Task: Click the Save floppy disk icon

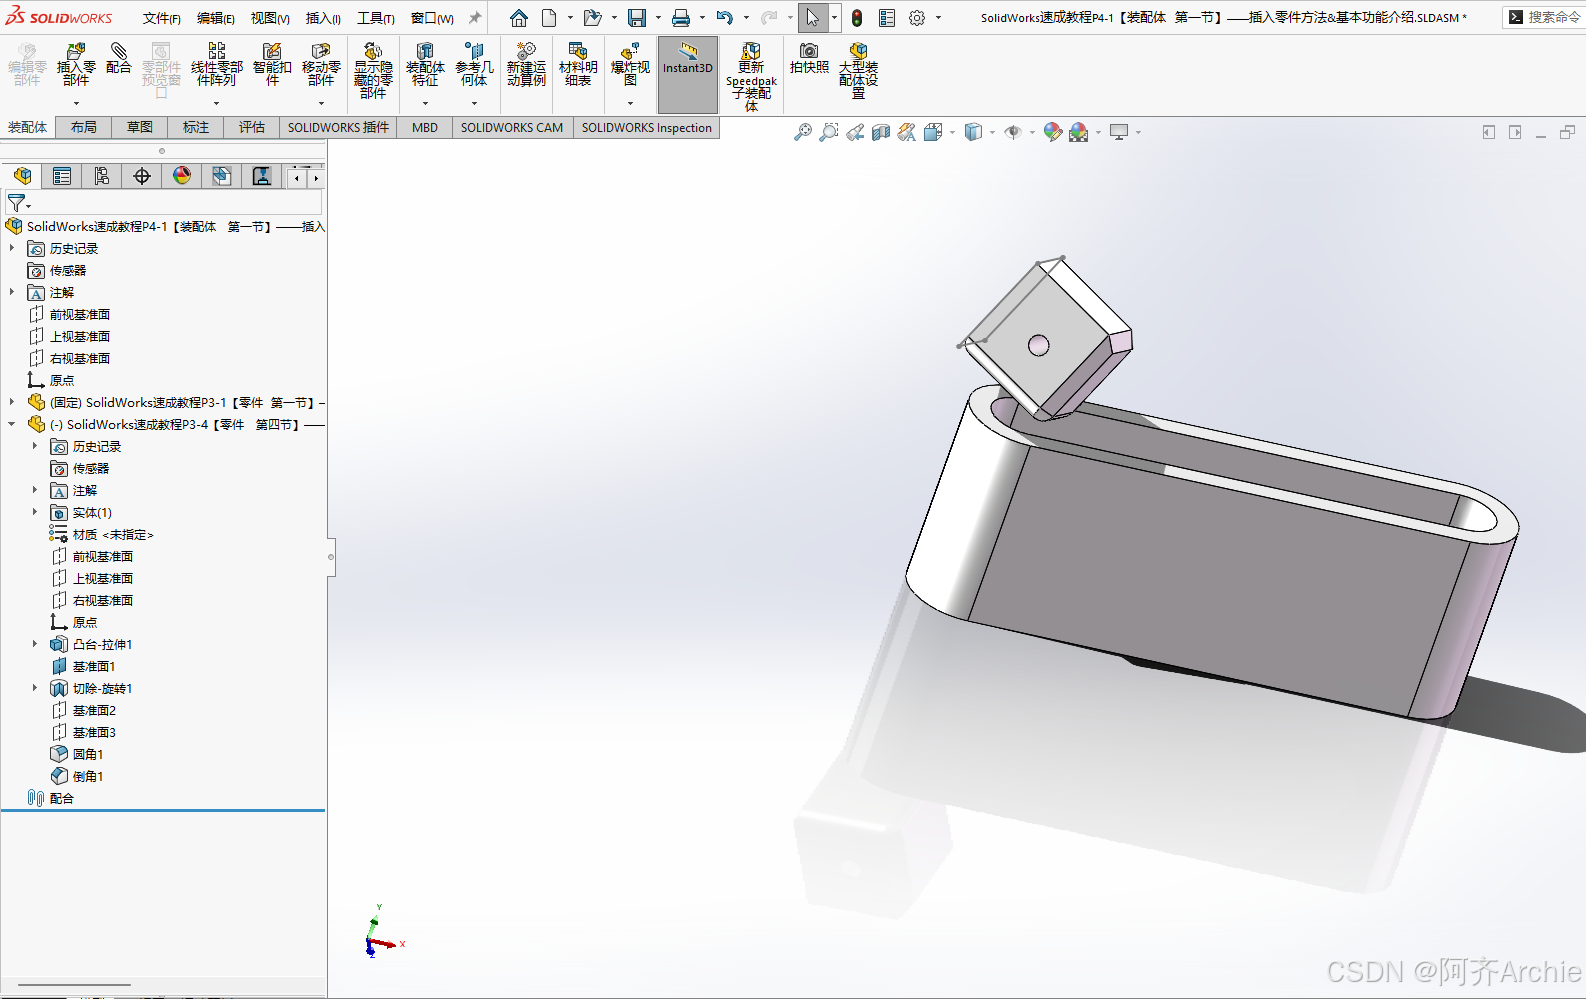Action: (637, 18)
